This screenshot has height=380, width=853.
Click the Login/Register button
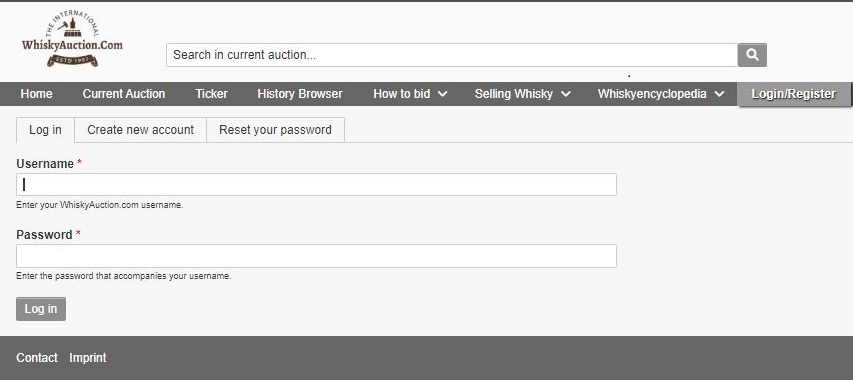[793, 94]
